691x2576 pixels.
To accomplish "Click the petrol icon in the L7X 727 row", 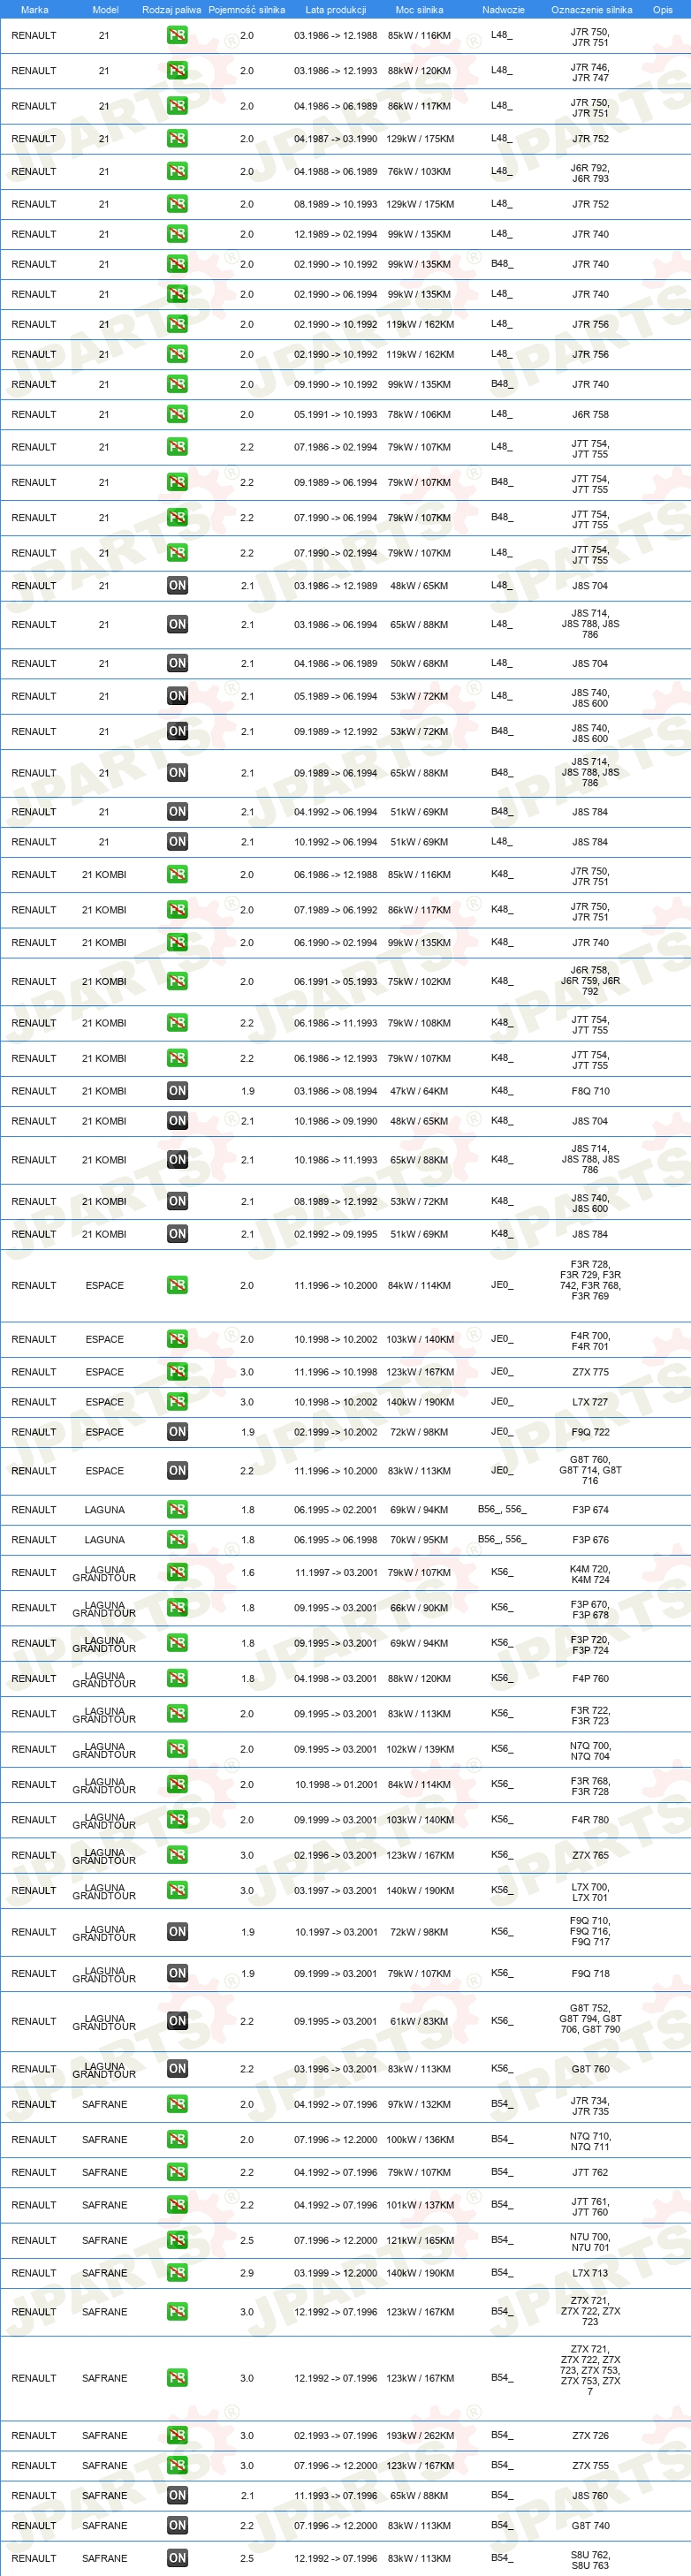I will [x=177, y=1402].
